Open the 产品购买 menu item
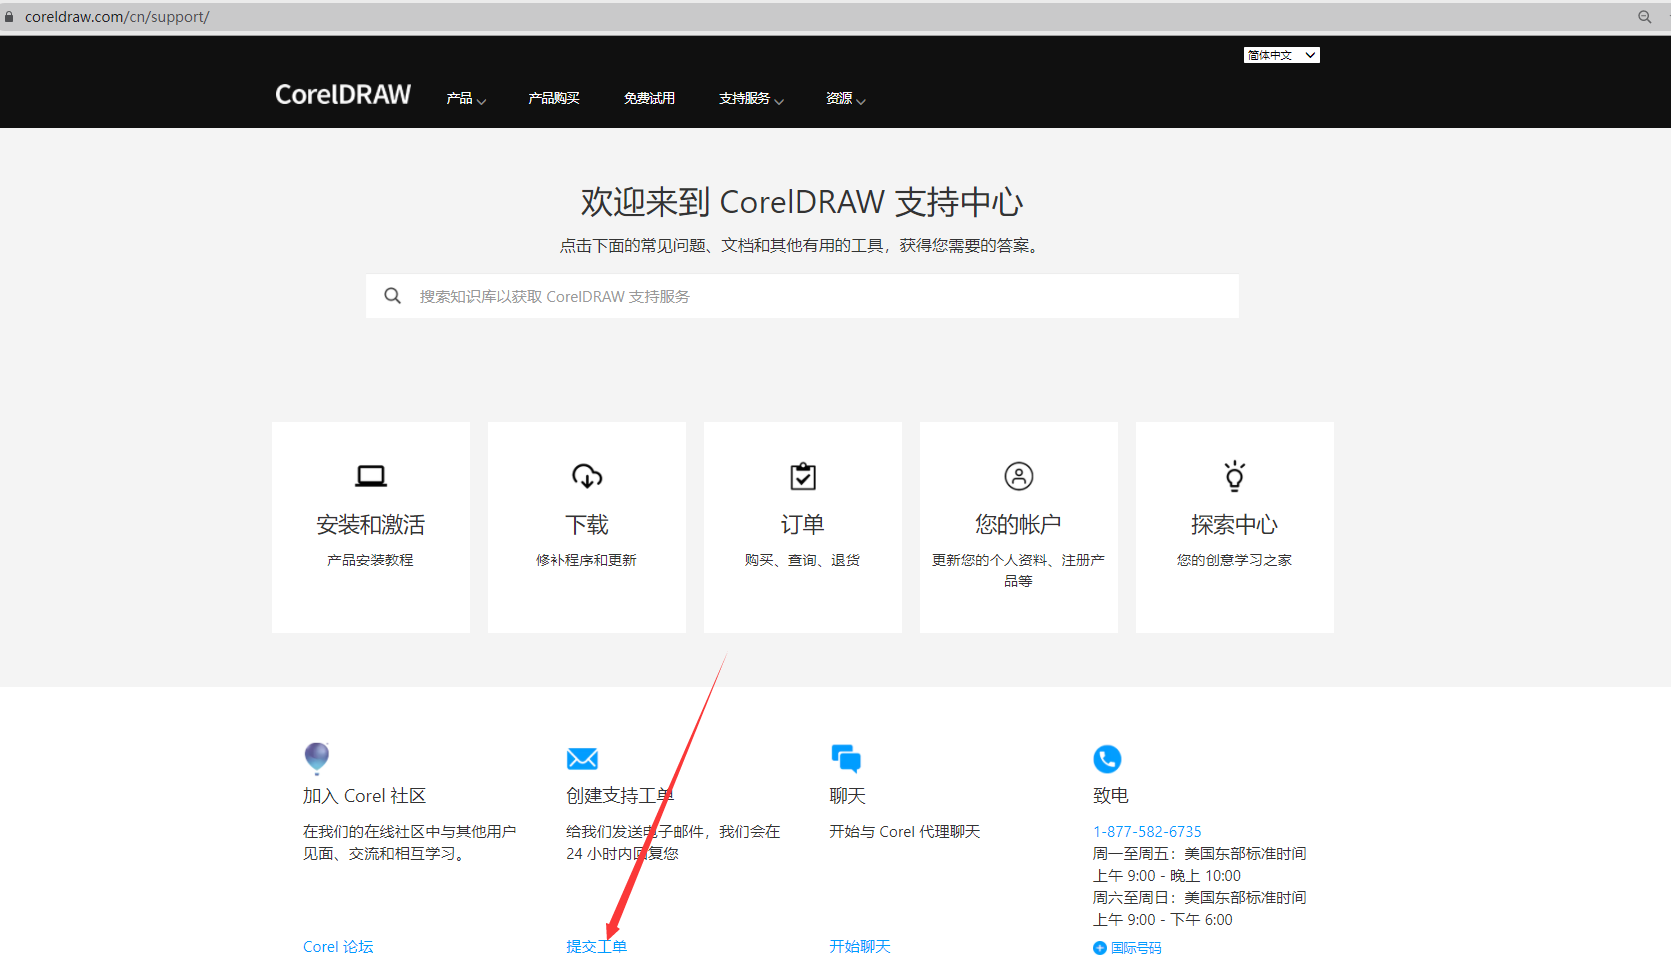The image size is (1671, 977). pos(554,99)
